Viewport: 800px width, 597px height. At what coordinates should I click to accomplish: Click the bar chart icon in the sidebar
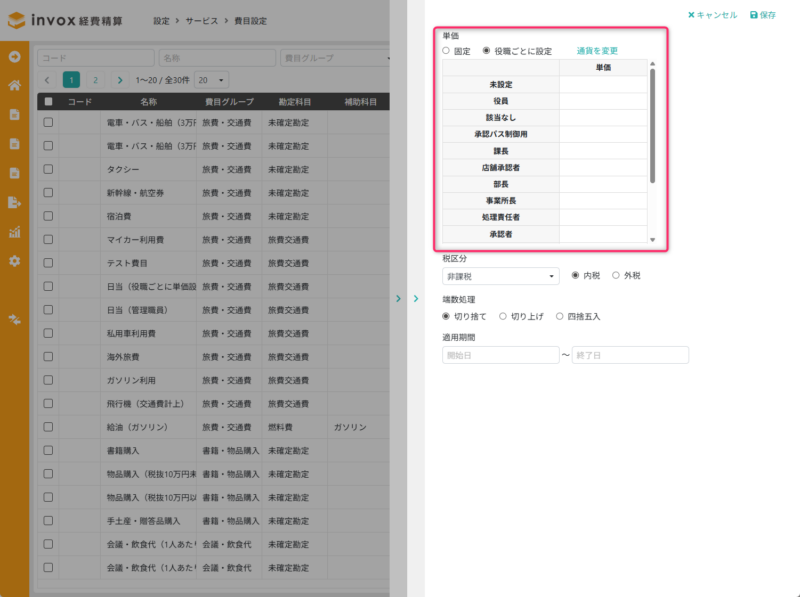coord(15,232)
